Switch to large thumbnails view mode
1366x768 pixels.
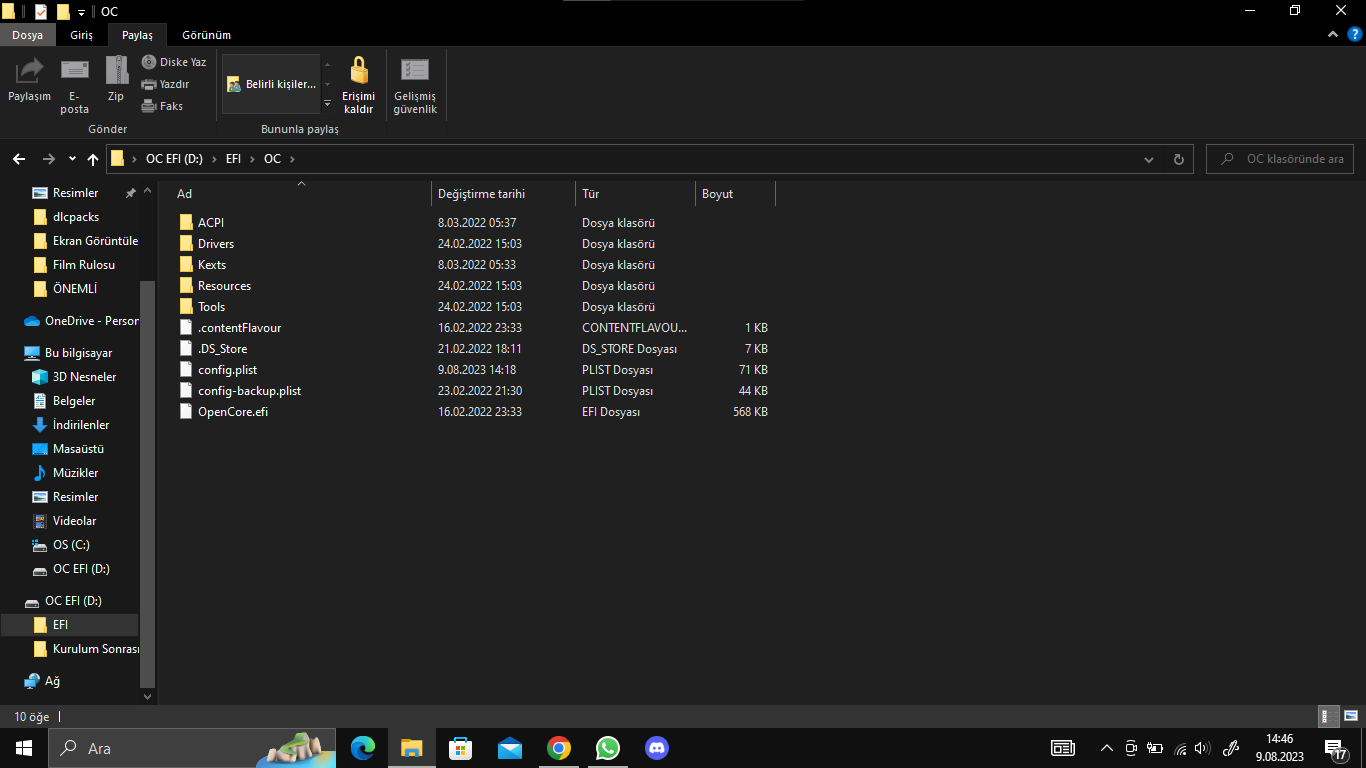point(1350,716)
